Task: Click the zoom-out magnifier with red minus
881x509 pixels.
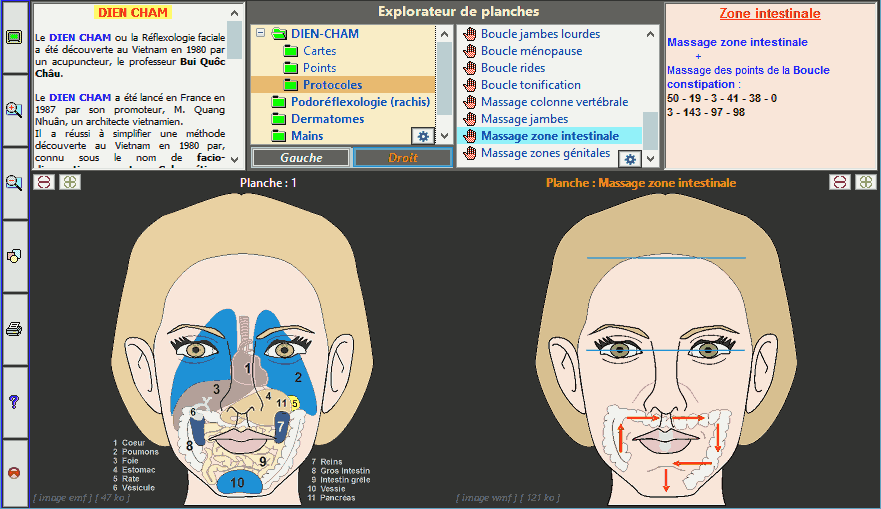Action: click(x=14, y=183)
